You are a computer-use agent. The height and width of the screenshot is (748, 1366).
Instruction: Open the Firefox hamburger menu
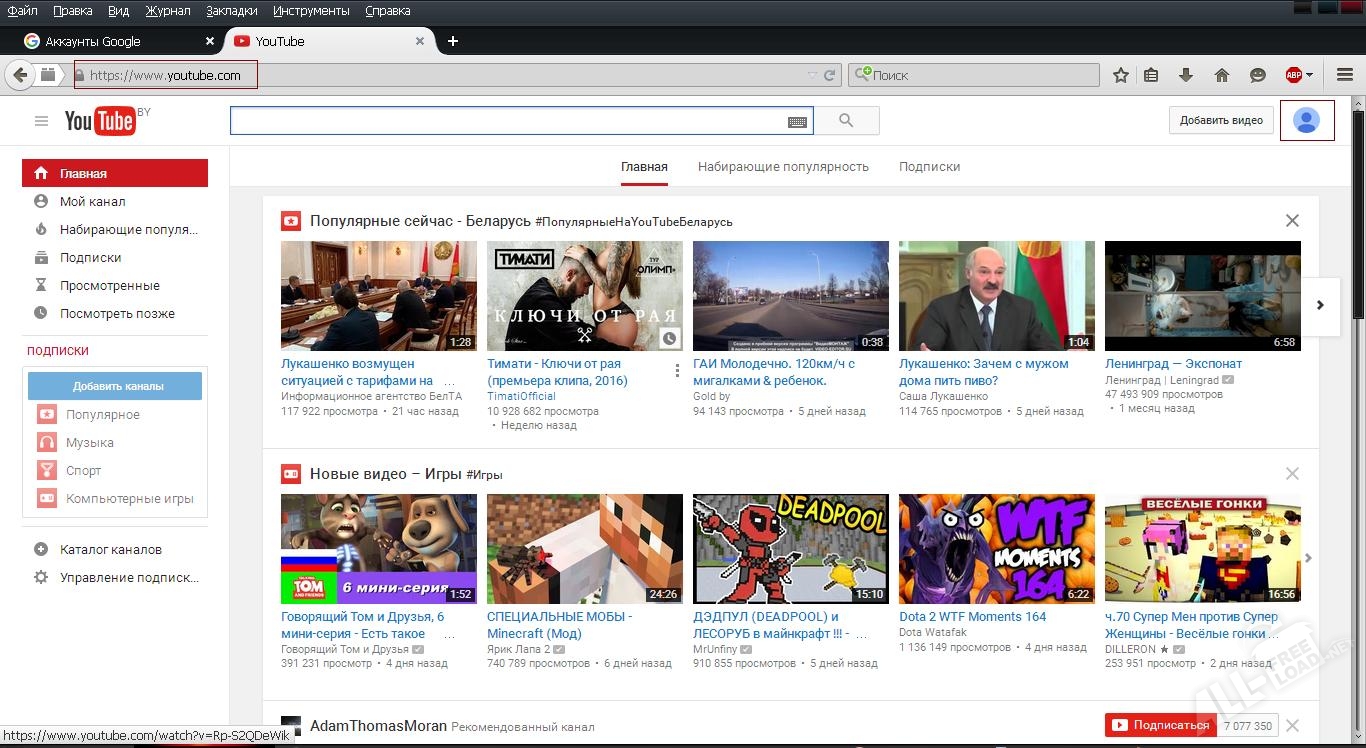point(1345,75)
